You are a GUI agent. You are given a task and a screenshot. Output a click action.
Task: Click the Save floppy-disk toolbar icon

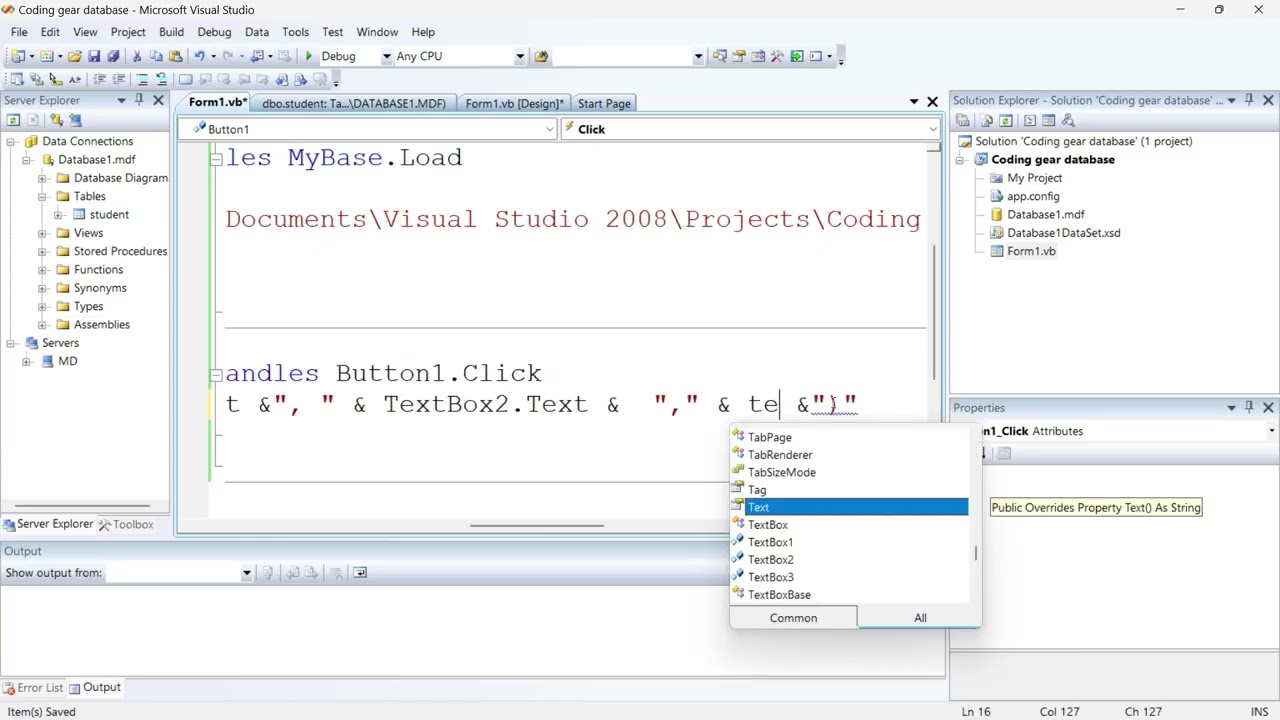pos(94,56)
